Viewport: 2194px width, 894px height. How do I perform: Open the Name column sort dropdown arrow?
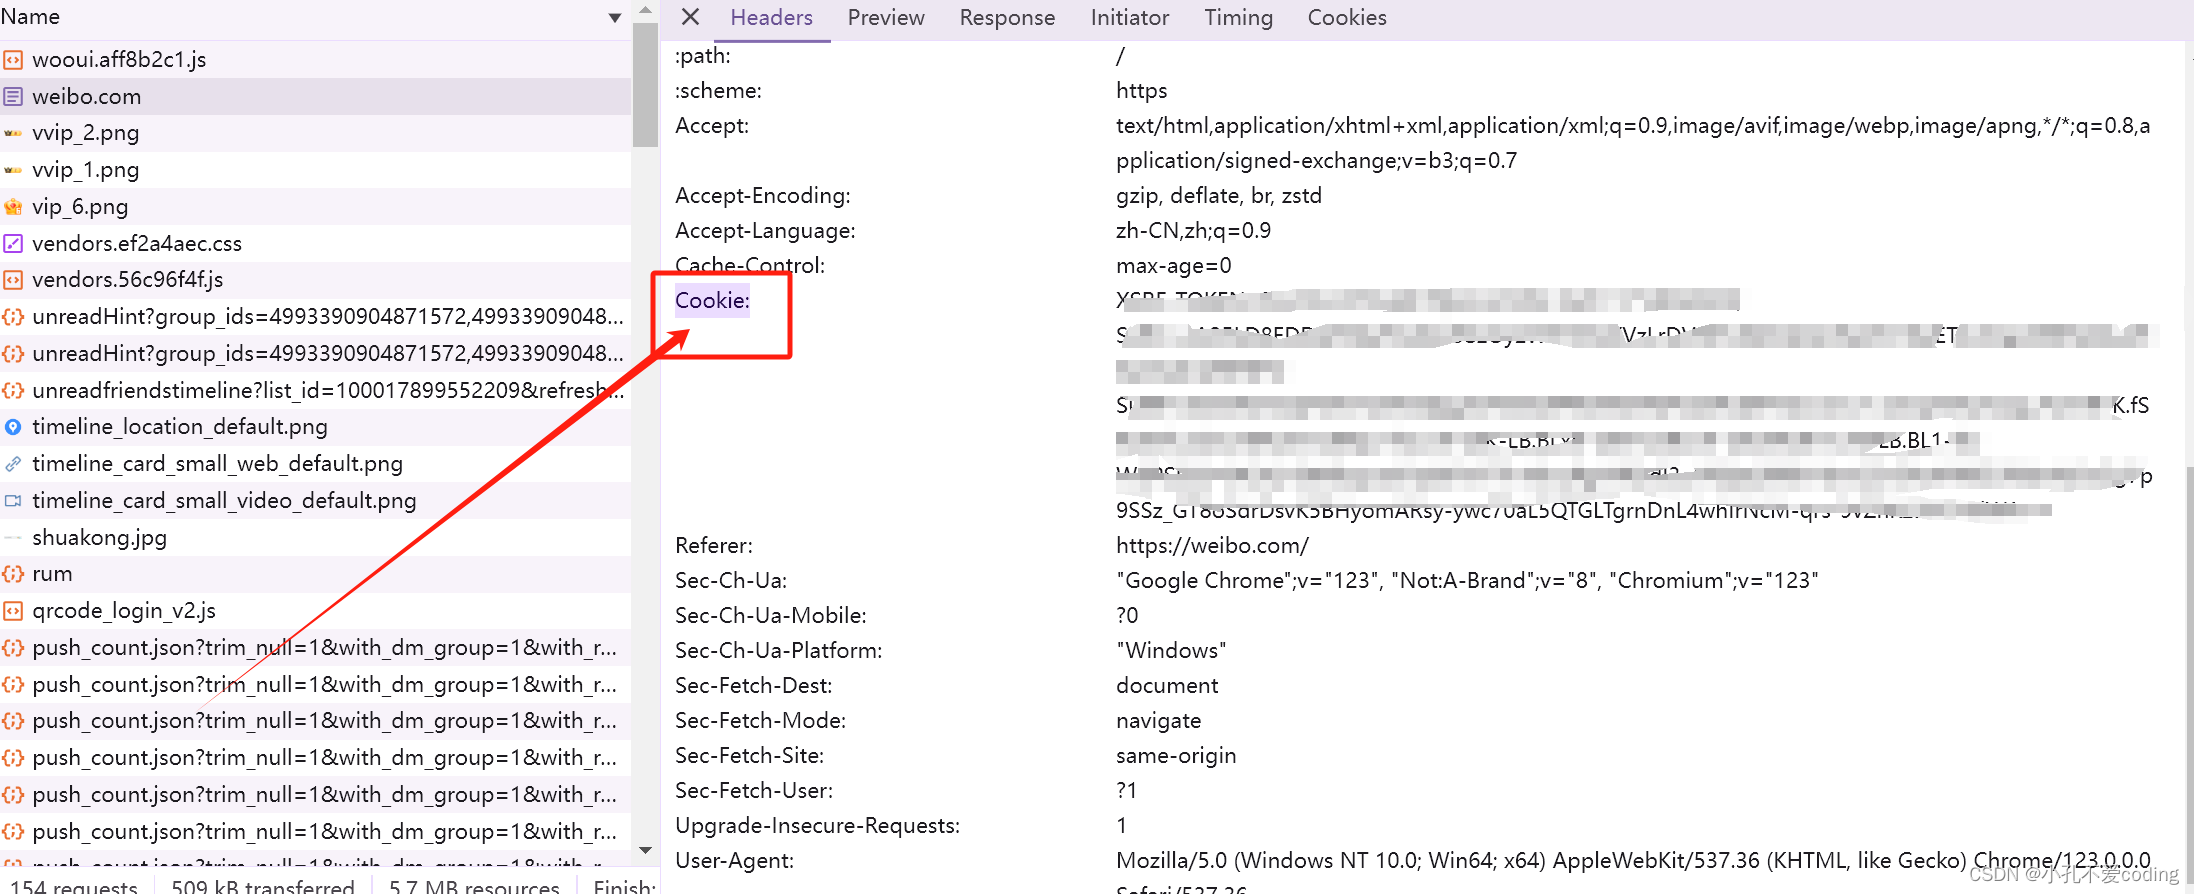(615, 18)
